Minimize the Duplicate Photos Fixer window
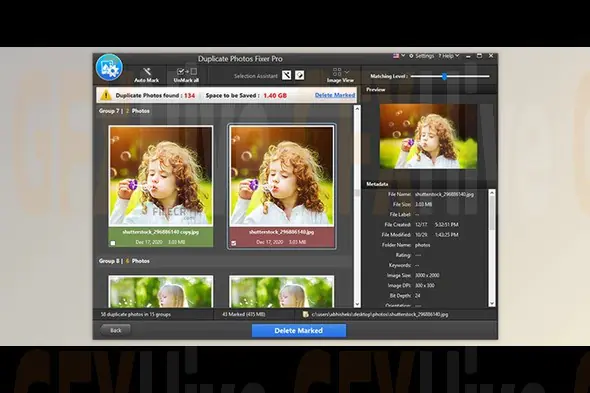 468,56
